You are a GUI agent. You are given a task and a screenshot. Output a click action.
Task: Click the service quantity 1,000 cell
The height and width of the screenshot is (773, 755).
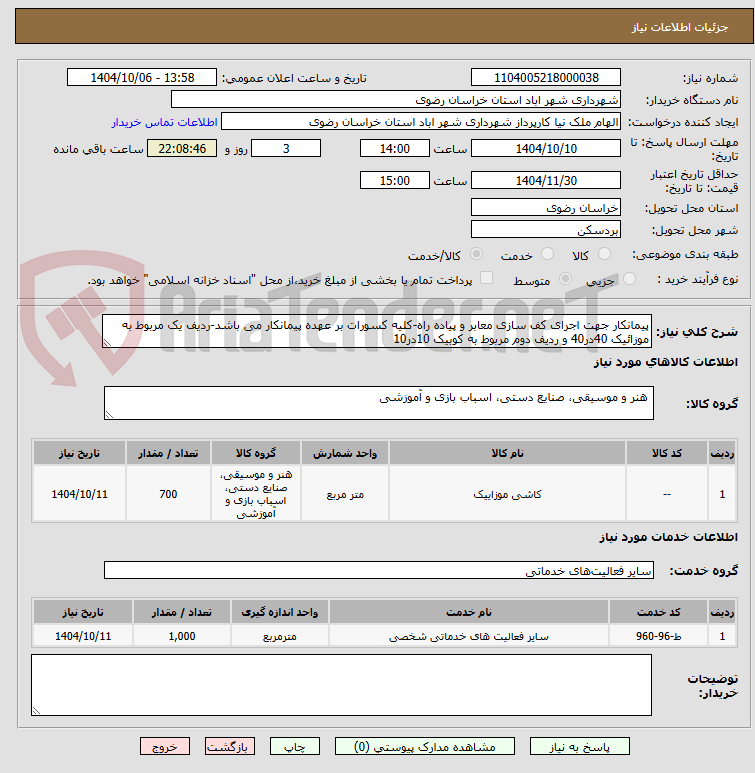tap(181, 636)
